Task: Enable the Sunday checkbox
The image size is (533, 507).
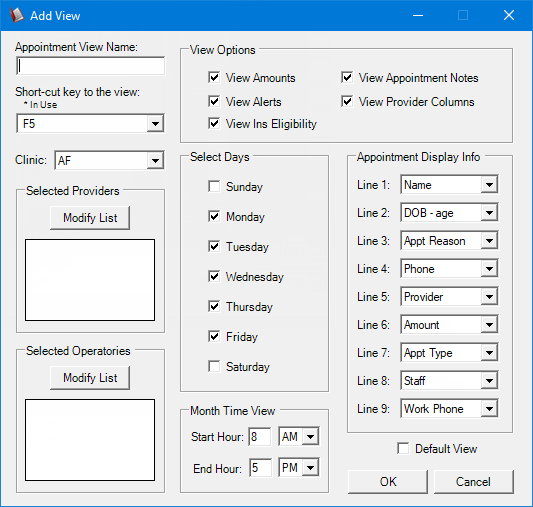Action: tap(214, 186)
